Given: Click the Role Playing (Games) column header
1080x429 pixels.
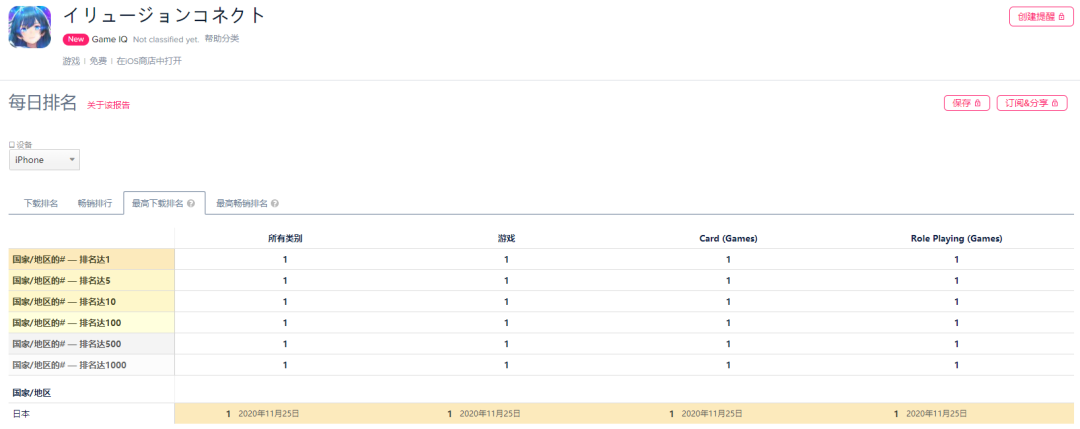Looking at the screenshot, I should 956,238.
